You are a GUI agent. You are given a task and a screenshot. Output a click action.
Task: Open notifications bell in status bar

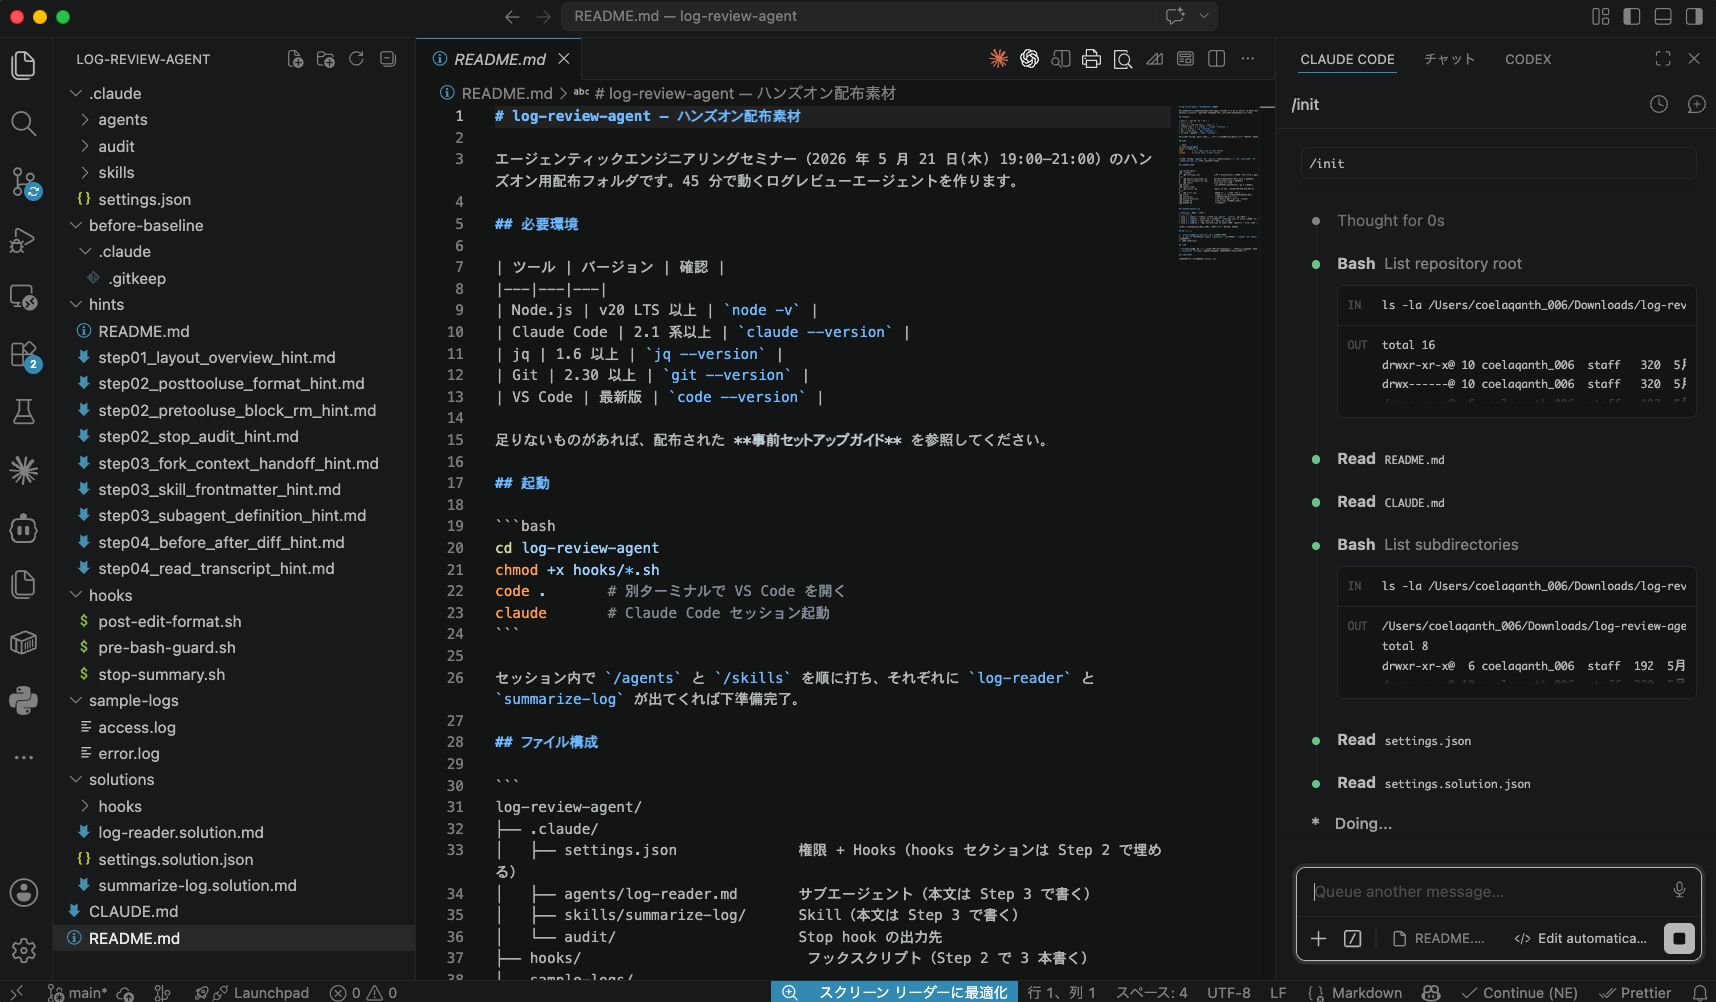(x=1699, y=992)
